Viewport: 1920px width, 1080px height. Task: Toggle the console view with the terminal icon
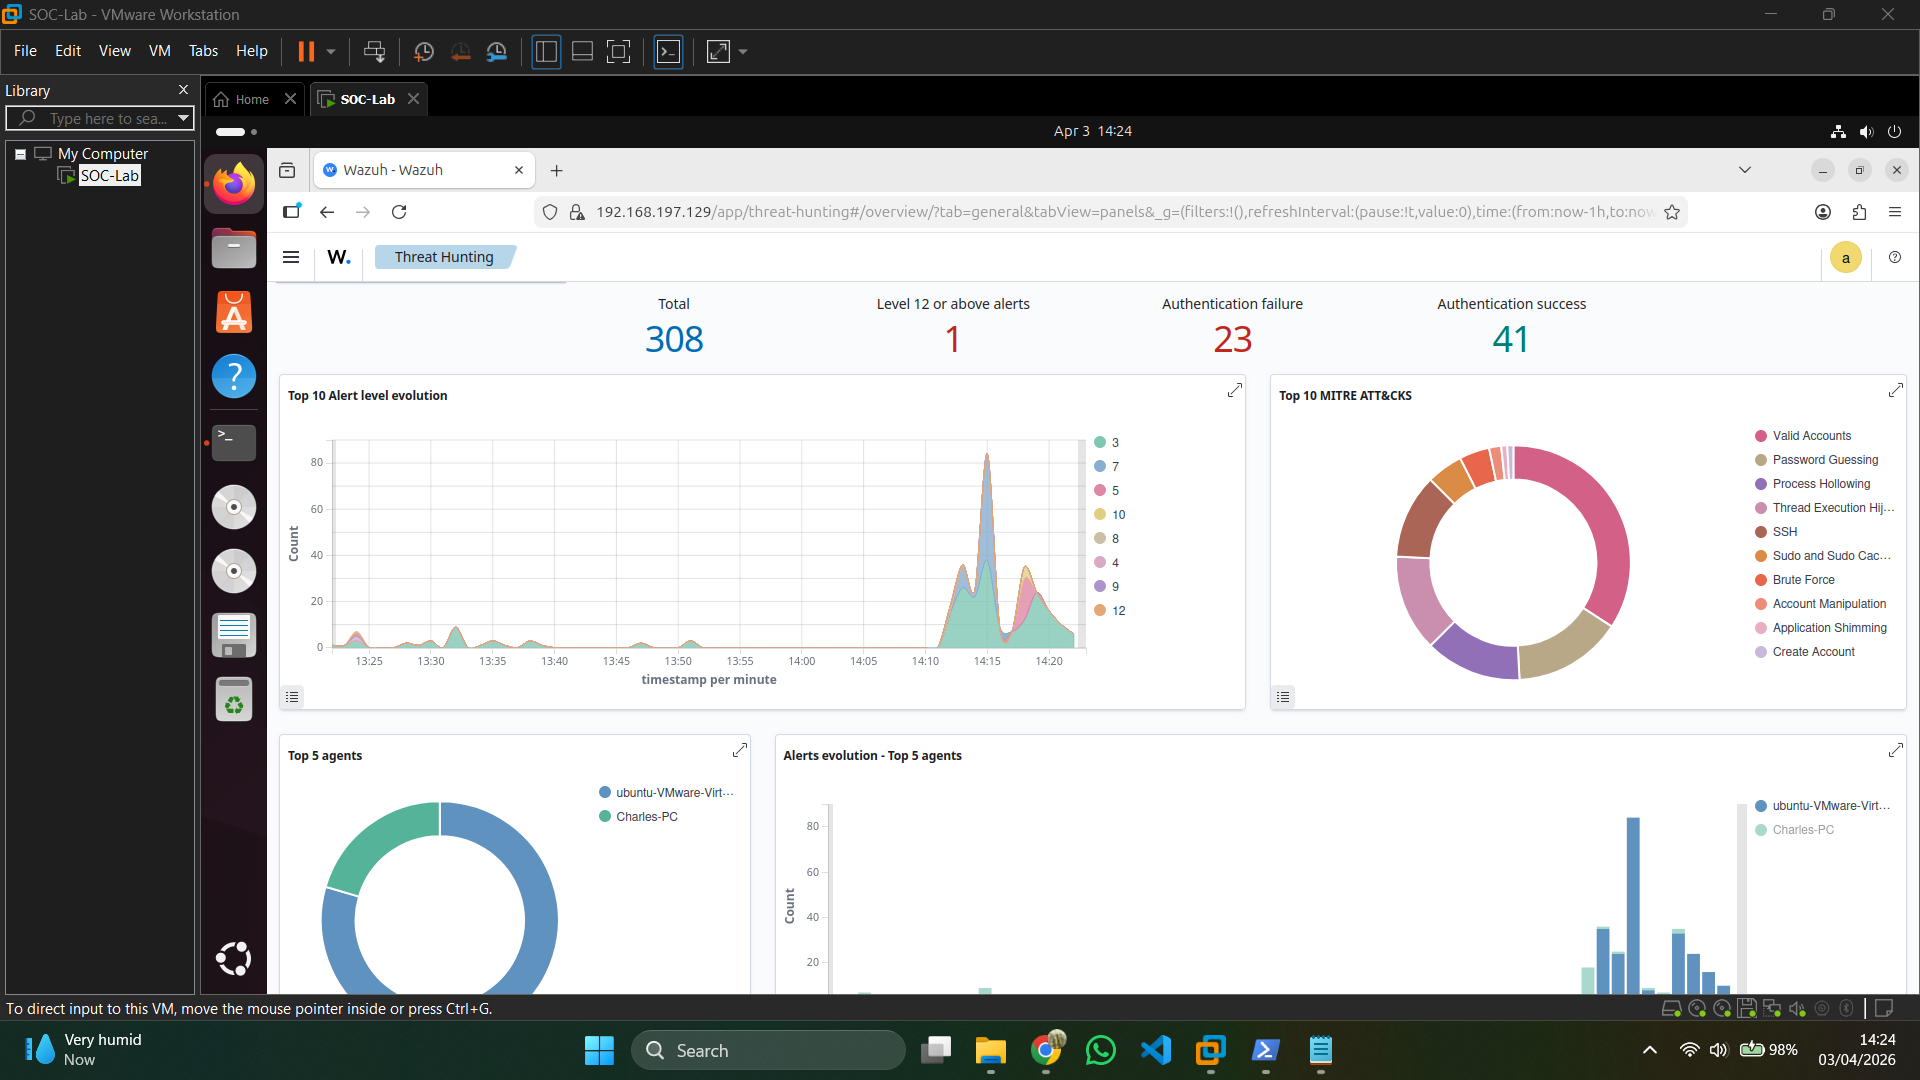click(668, 51)
